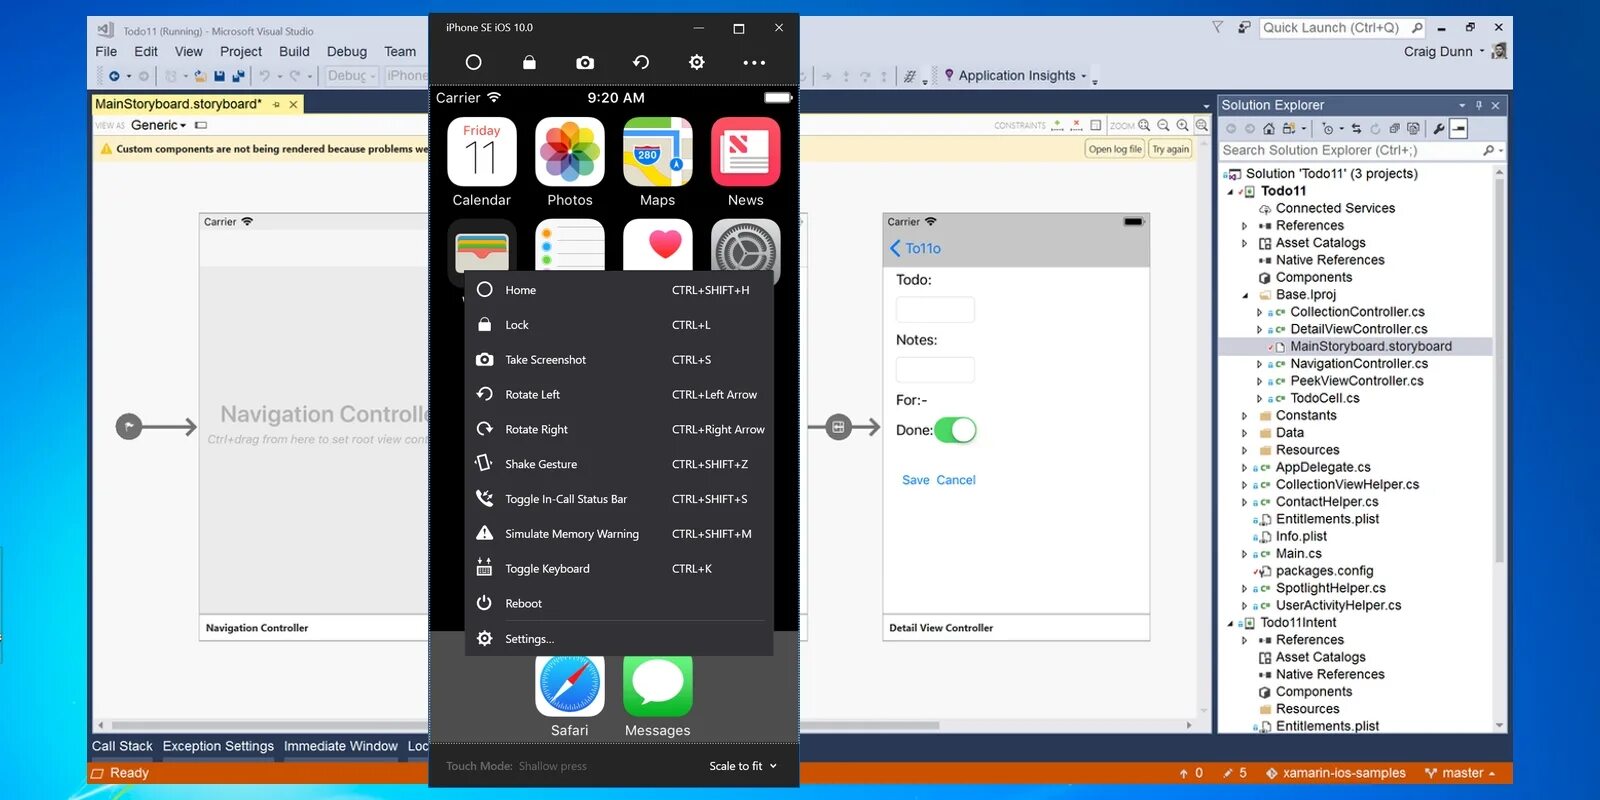Toggle the Done switch in Detail View
Viewport: 1600px width, 800px height.
955,430
